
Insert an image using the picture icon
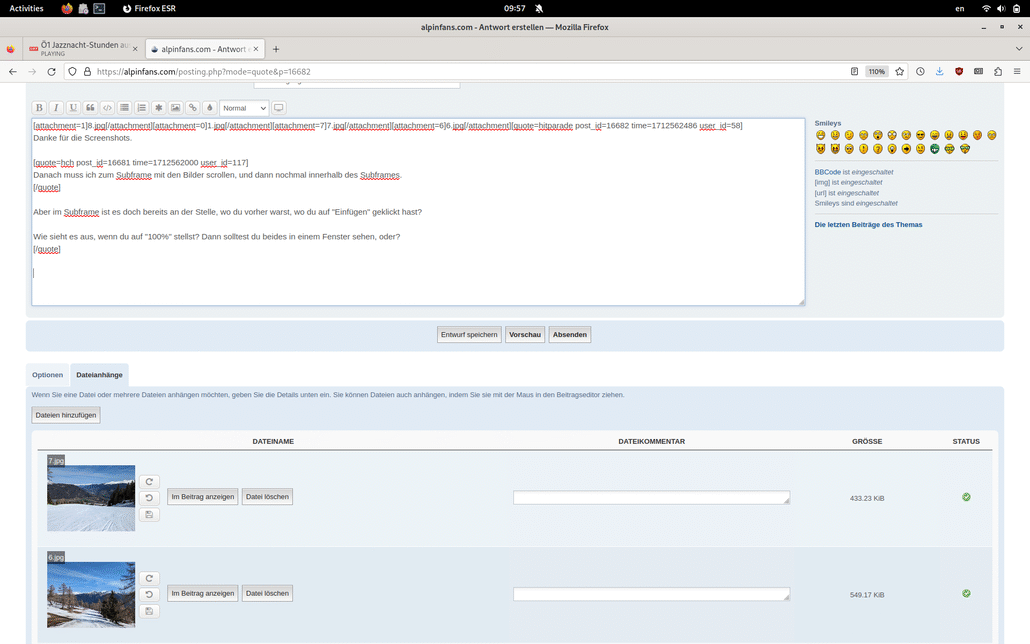(176, 107)
